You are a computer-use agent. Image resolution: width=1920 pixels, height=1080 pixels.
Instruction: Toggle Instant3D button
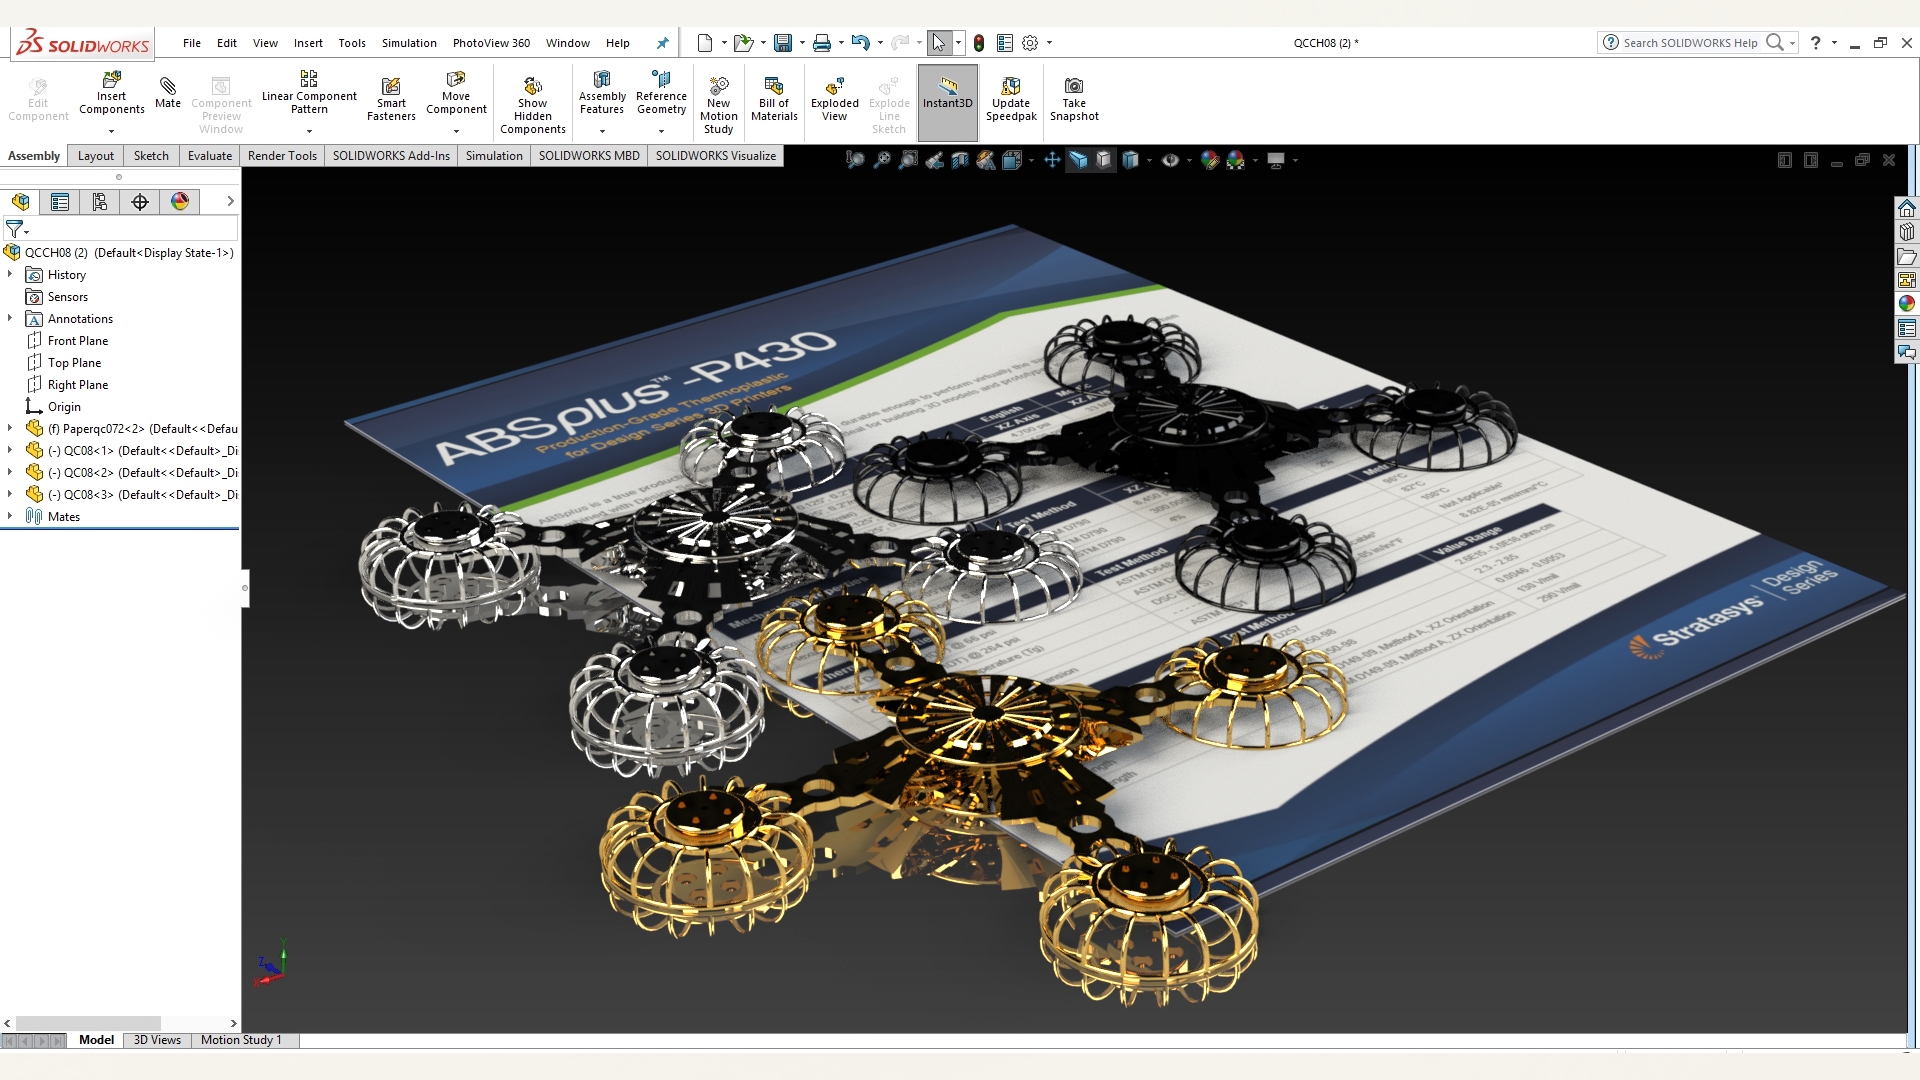[947, 102]
